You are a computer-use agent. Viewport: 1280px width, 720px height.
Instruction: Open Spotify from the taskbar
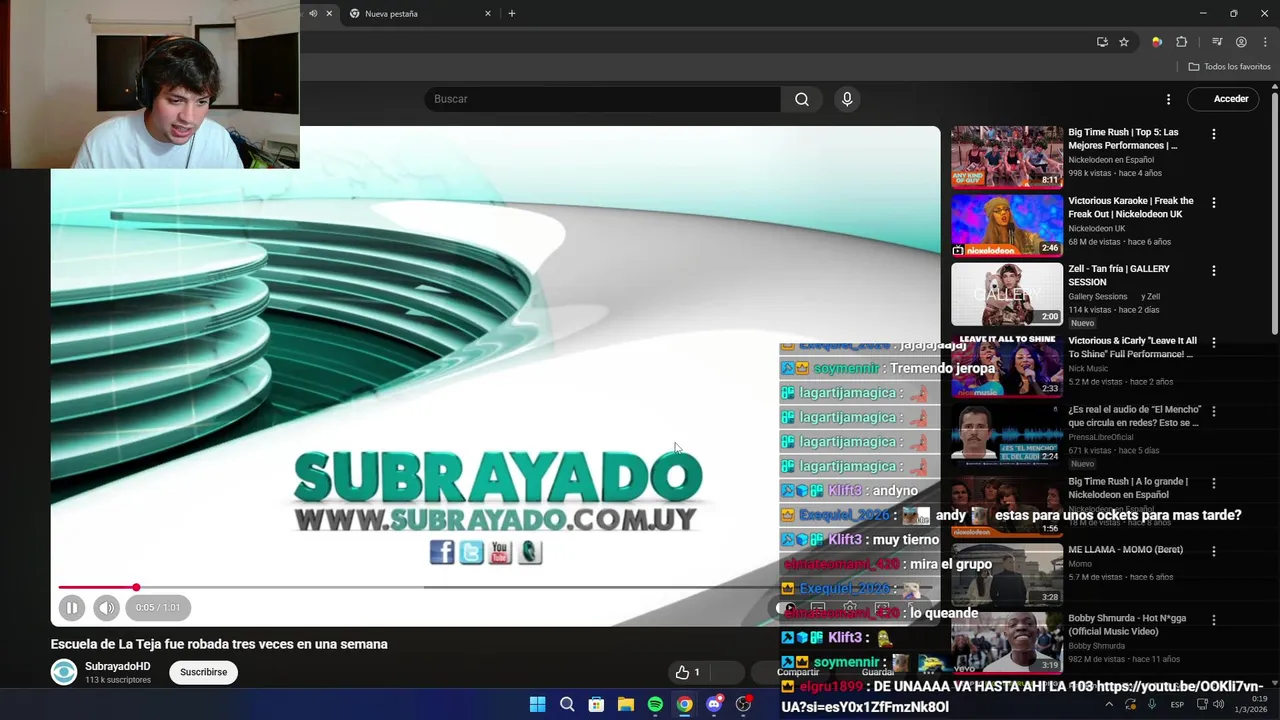655,704
